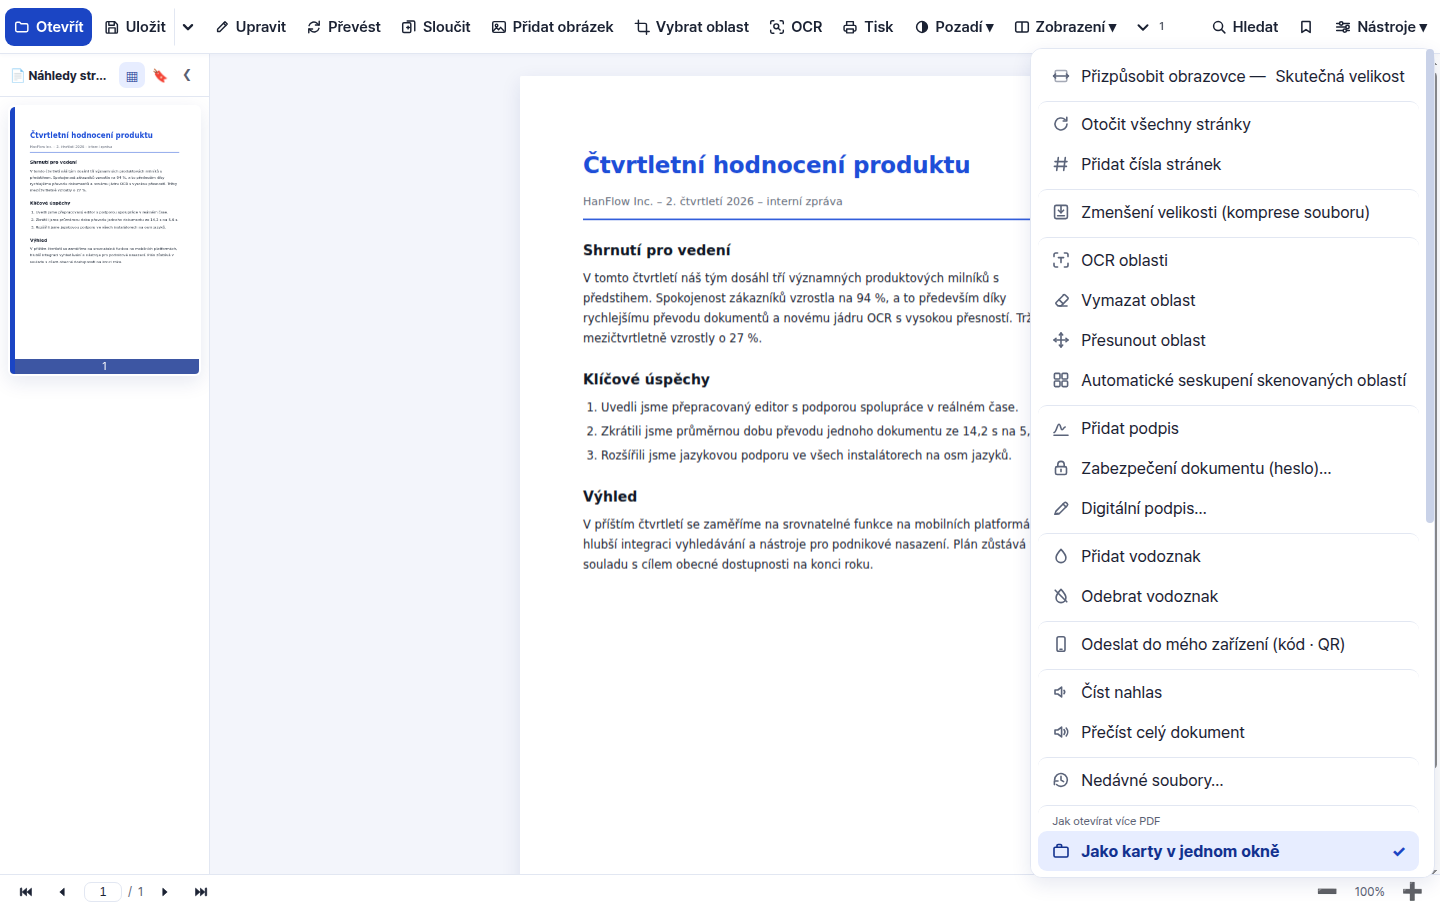Image resolution: width=1440 pixels, height=908 pixels.
Task: Toggle Jako karty v jednom okně option
Action: (x=1228, y=851)
